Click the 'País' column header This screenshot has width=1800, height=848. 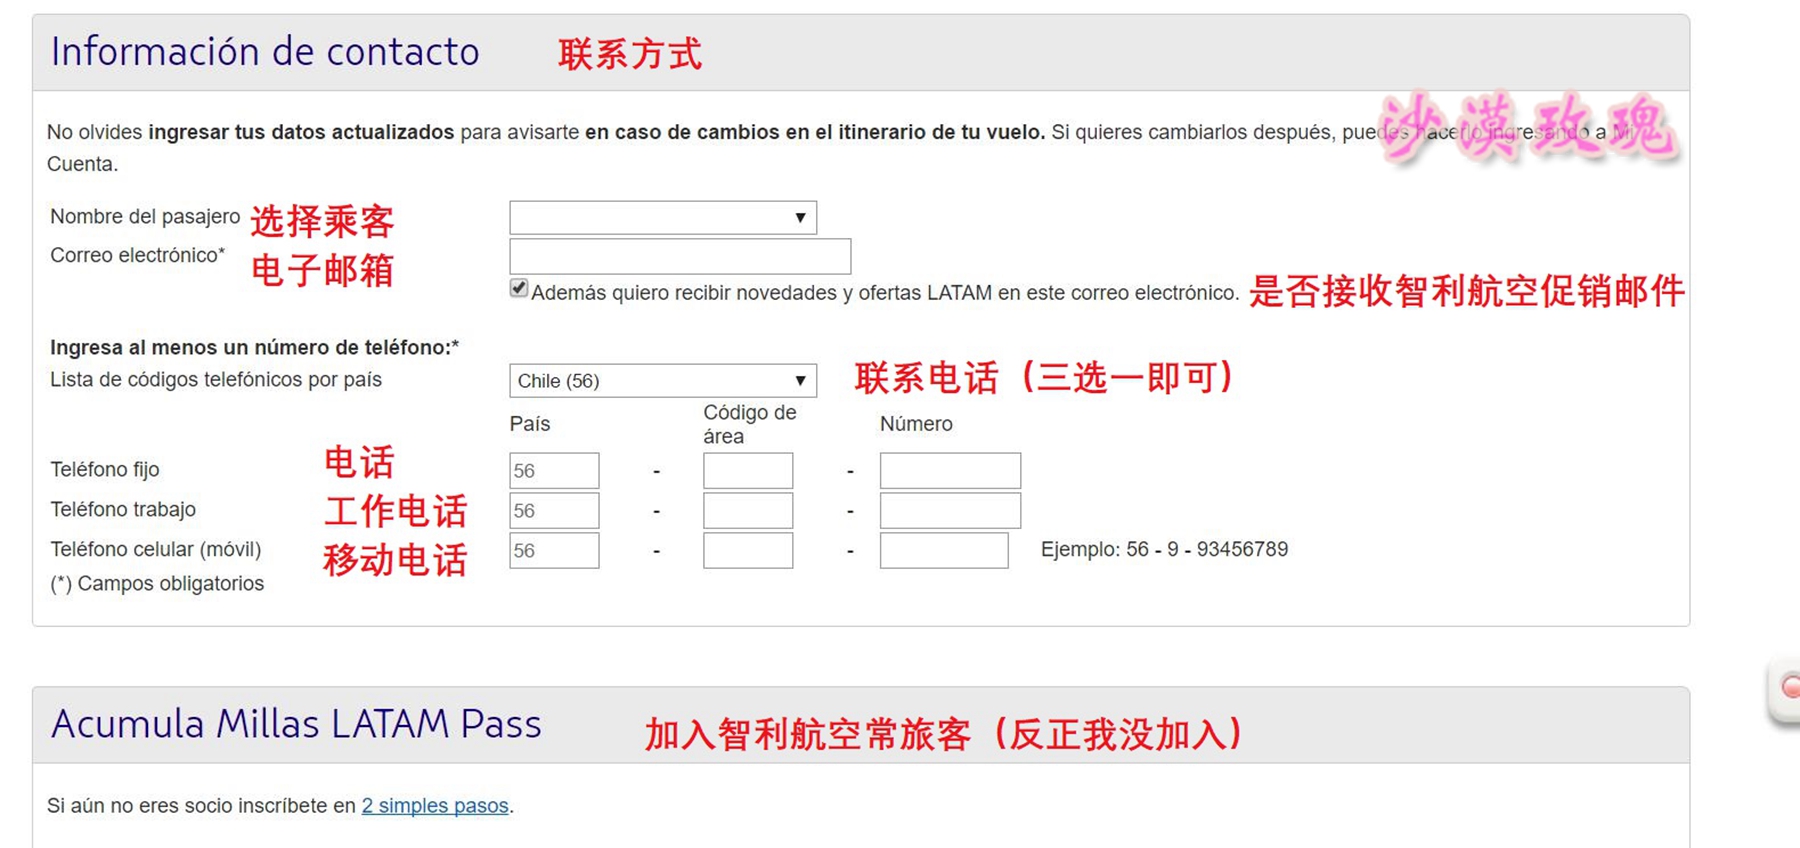tap(530, 424)
